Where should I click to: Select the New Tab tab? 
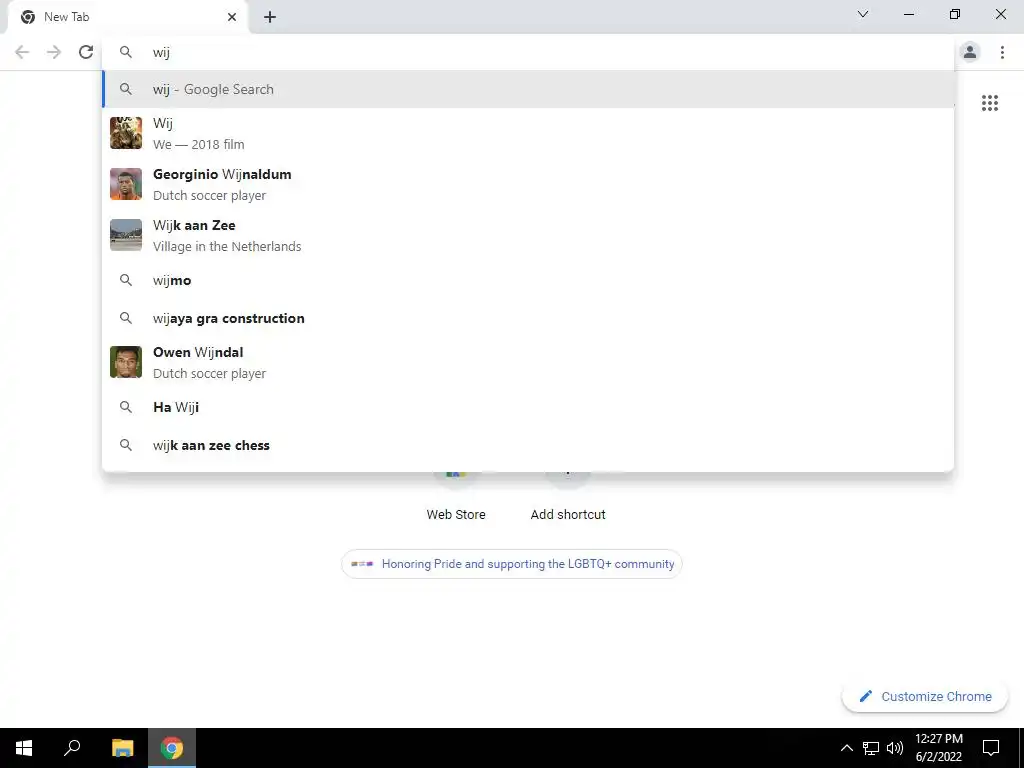point(128,17)
